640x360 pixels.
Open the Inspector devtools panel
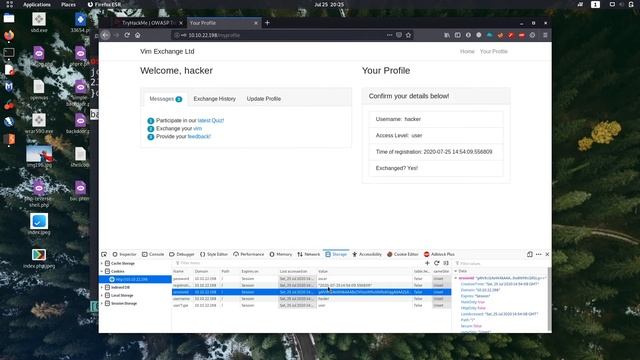point(124,254)
